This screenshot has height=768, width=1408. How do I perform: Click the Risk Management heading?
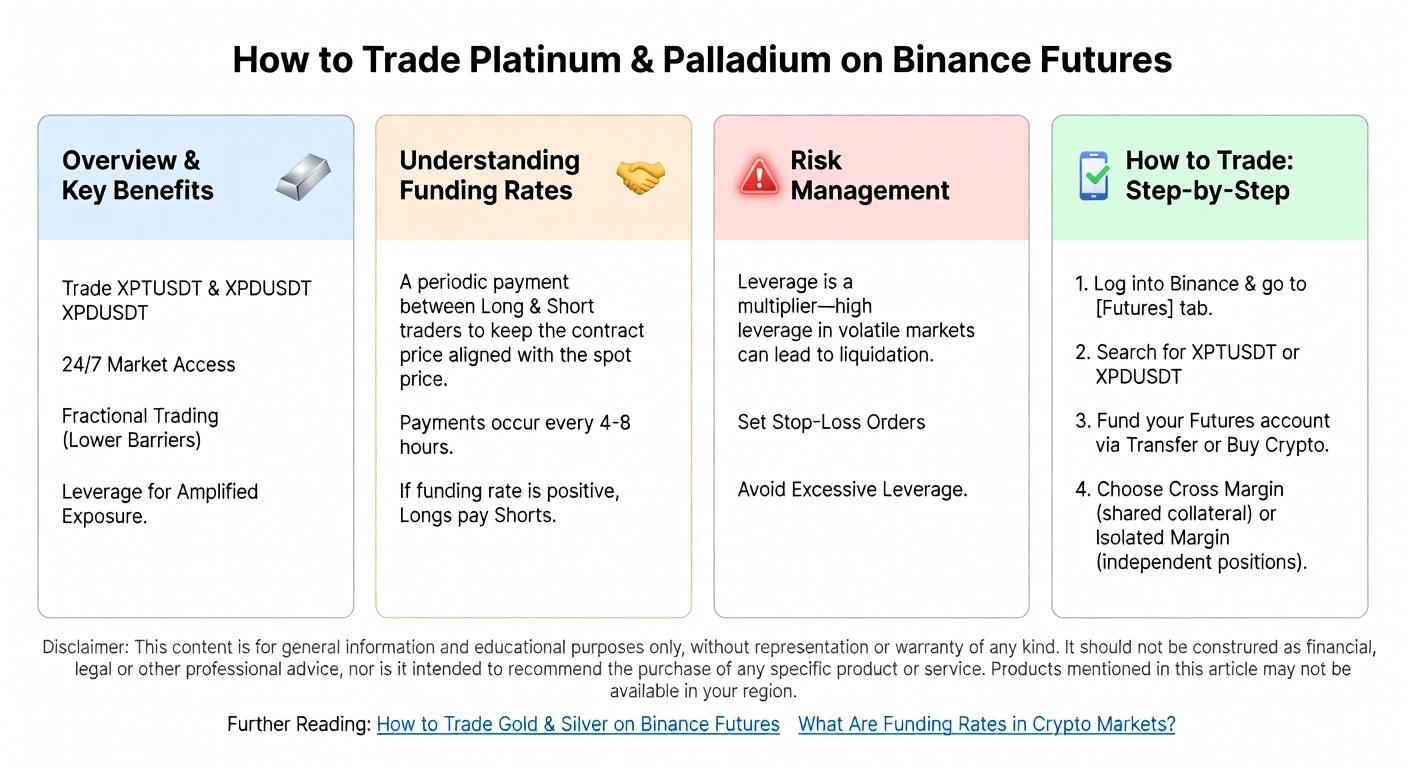(x=869, y=176)
